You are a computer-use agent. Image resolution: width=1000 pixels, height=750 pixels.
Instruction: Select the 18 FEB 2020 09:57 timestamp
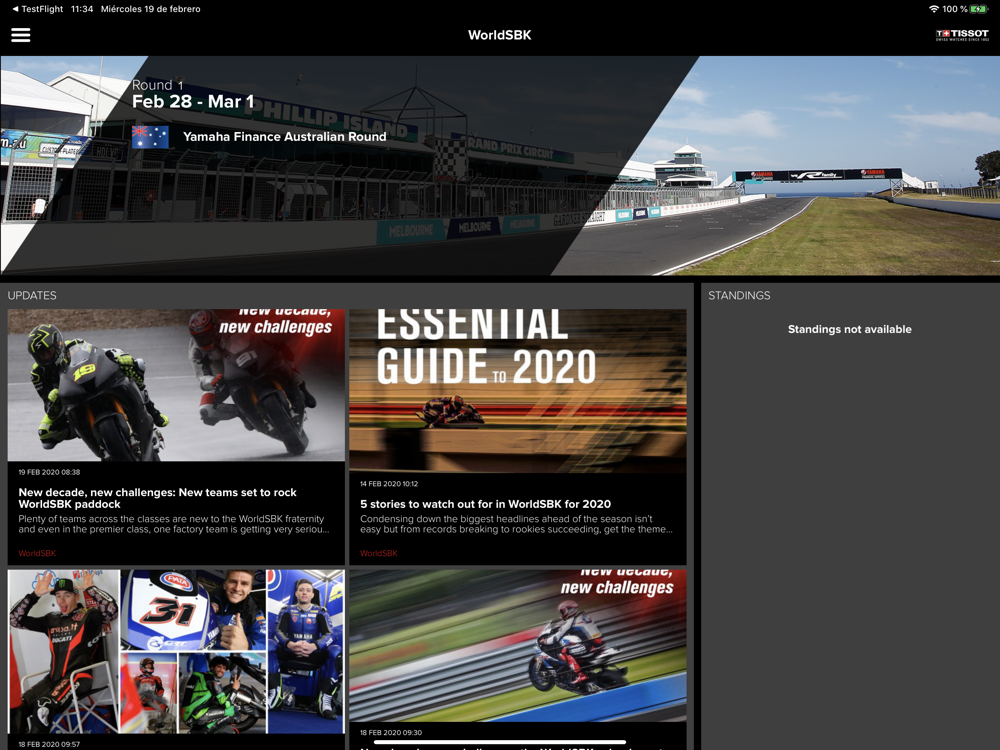pyautogui.click(x=49, y=744)
